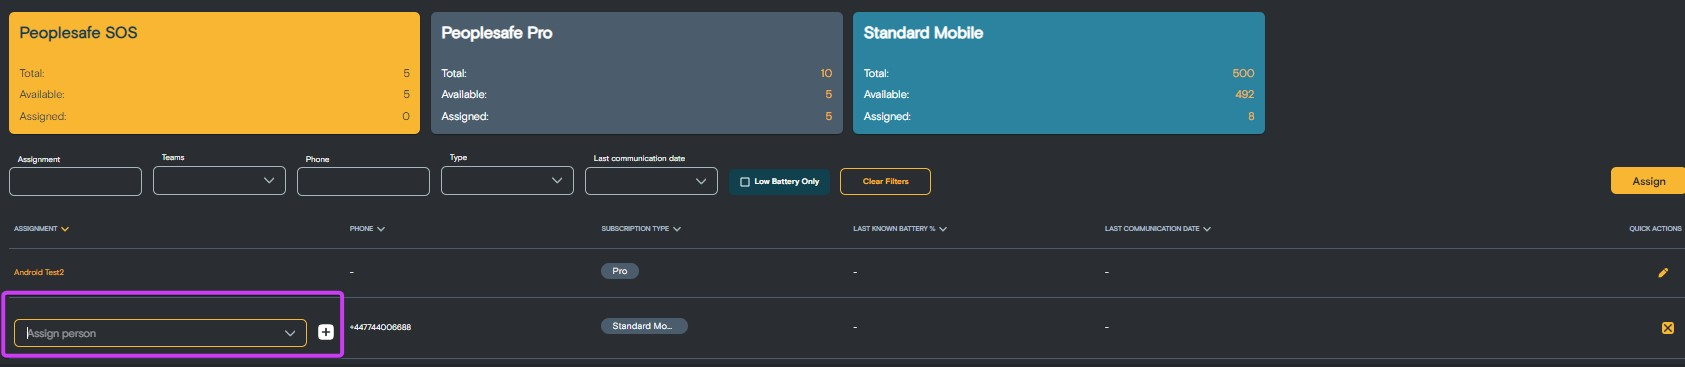Click the Clear Filters button
1685x367 pixels.
pyautogui.click(x=885, y=181)
